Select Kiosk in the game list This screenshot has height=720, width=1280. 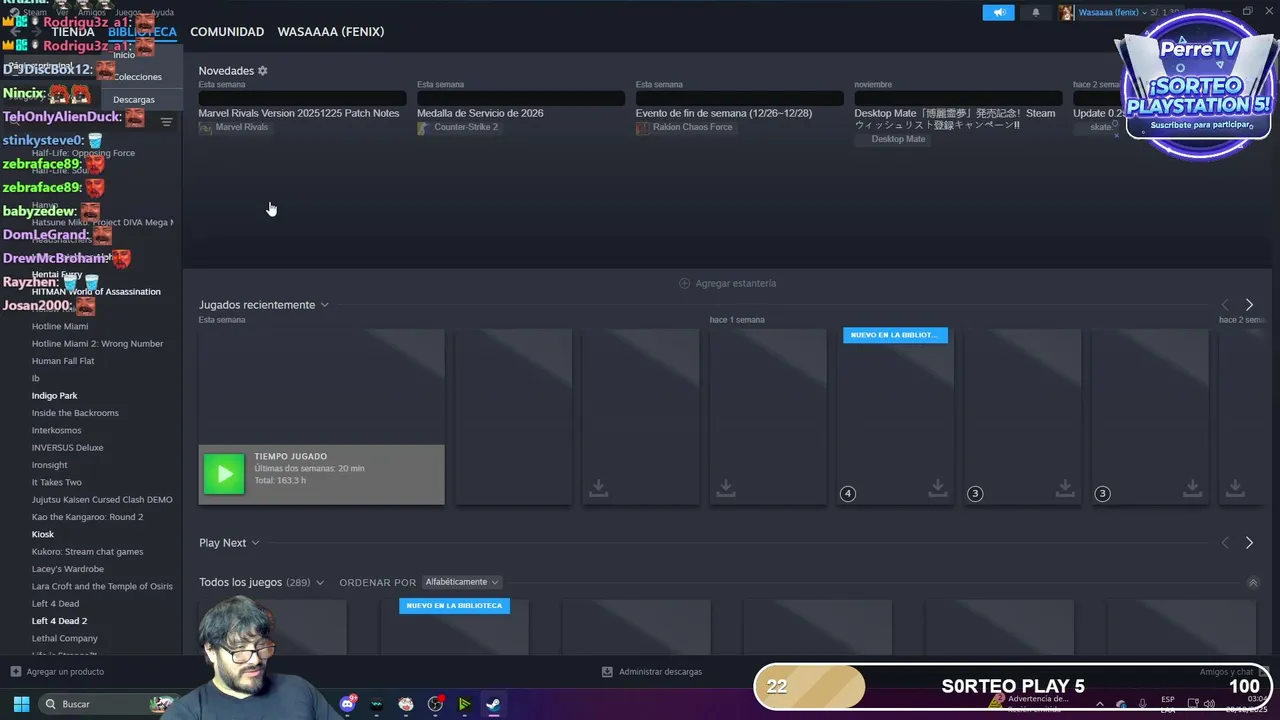[x=43, y=534]
